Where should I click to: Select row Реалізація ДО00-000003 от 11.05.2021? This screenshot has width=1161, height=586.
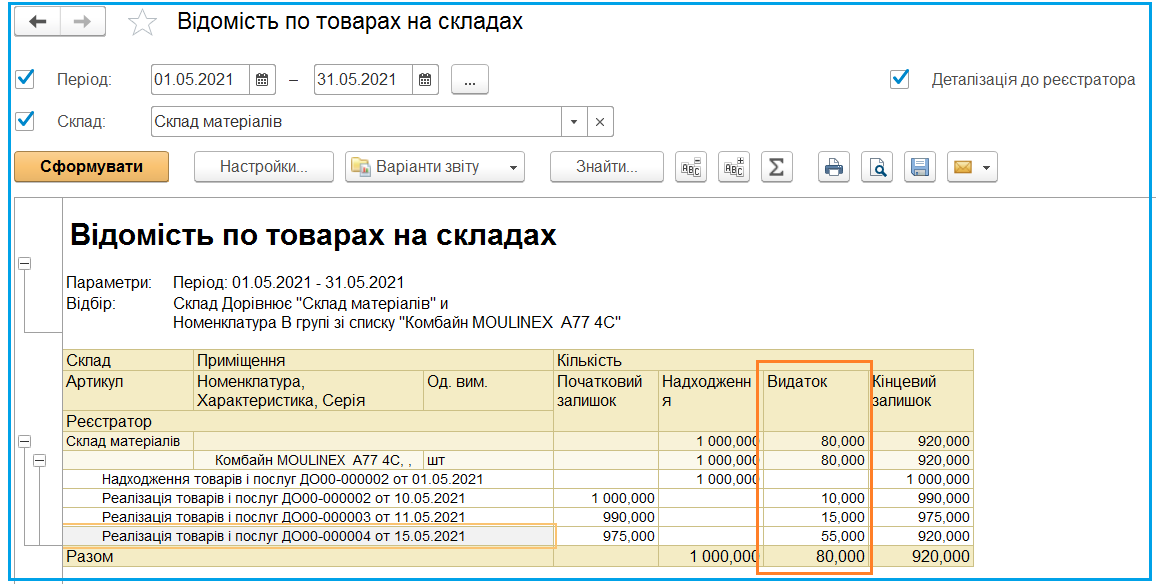pyautogui.click(x=308, y=517)
